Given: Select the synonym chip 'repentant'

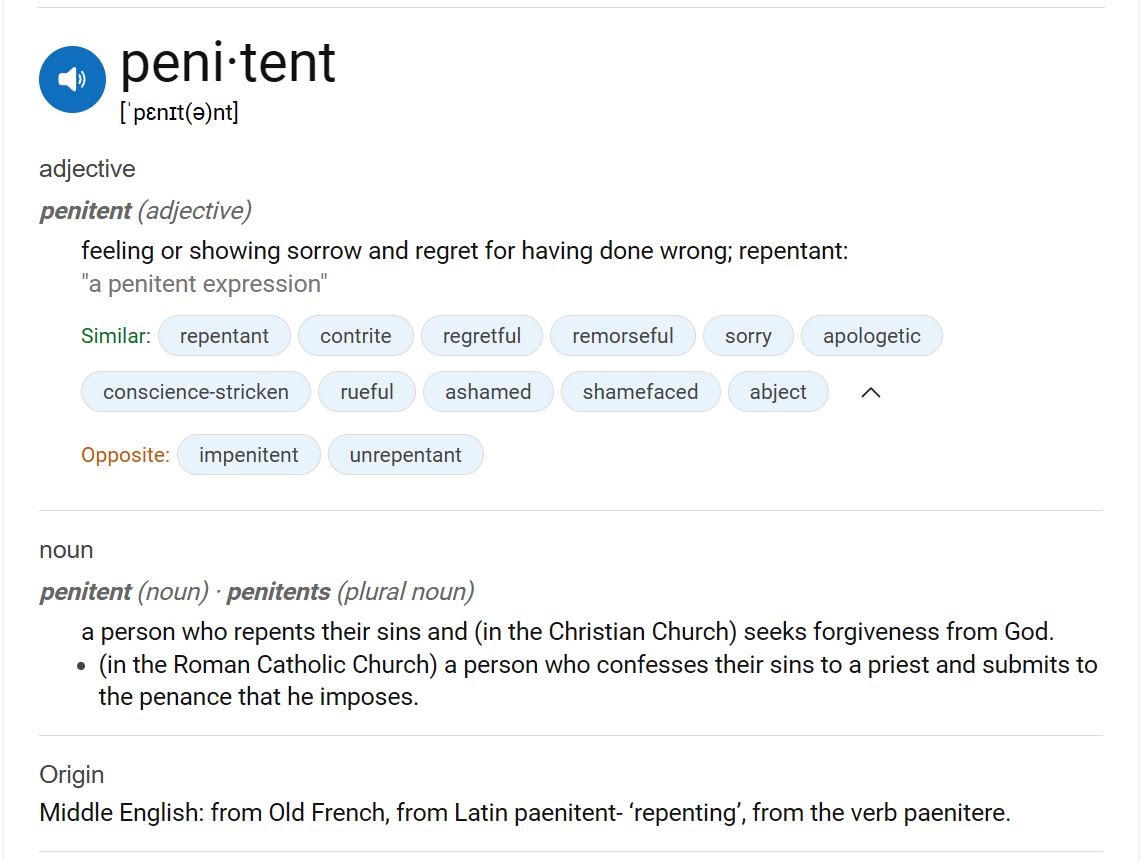Looking at the screenshot, I should [224, 336].
